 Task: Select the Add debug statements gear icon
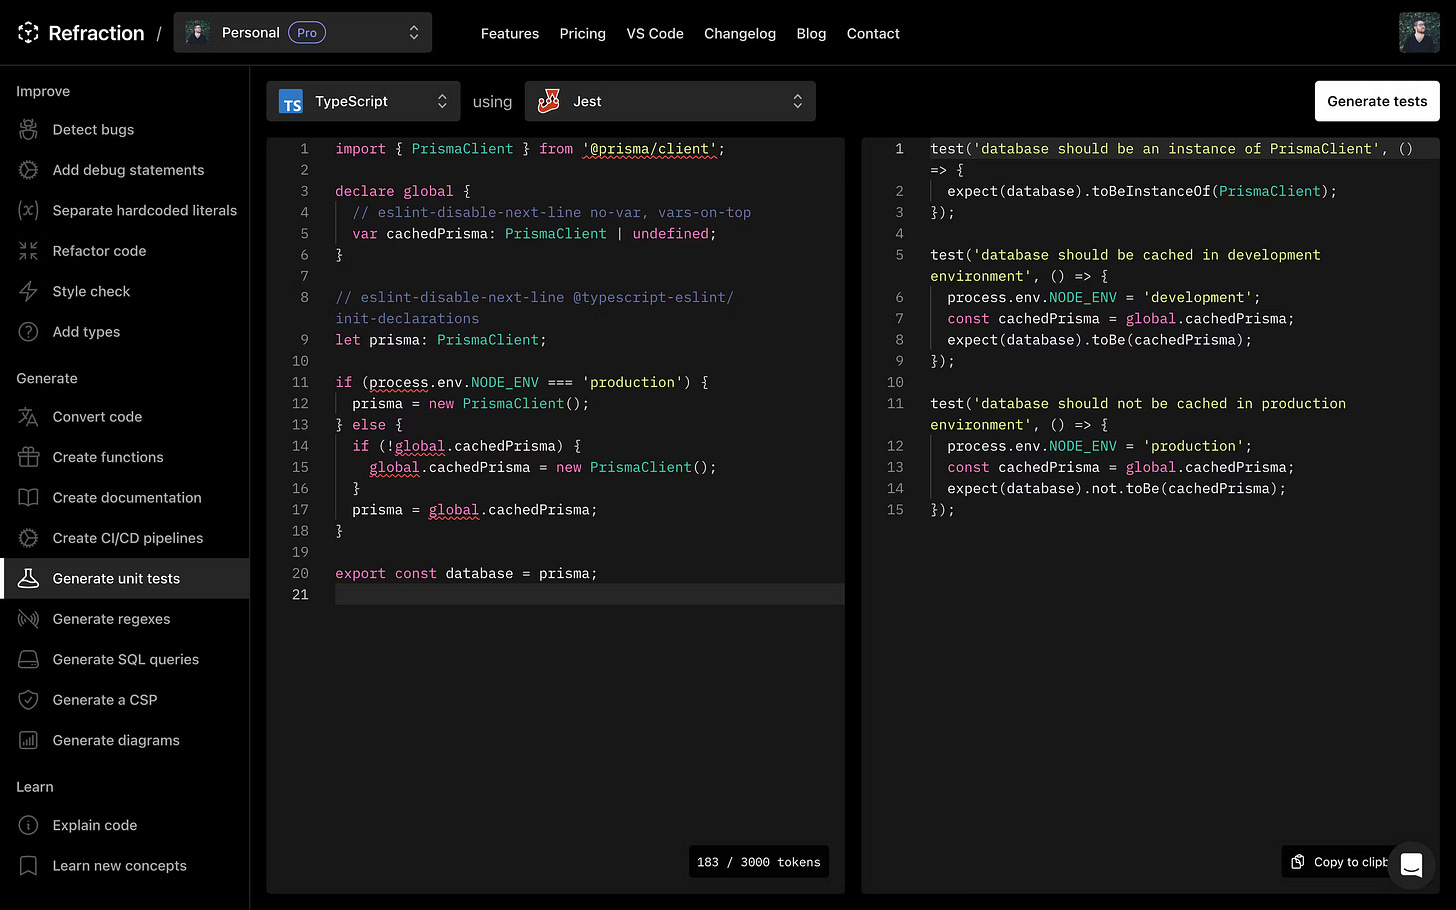coord(28,170)
